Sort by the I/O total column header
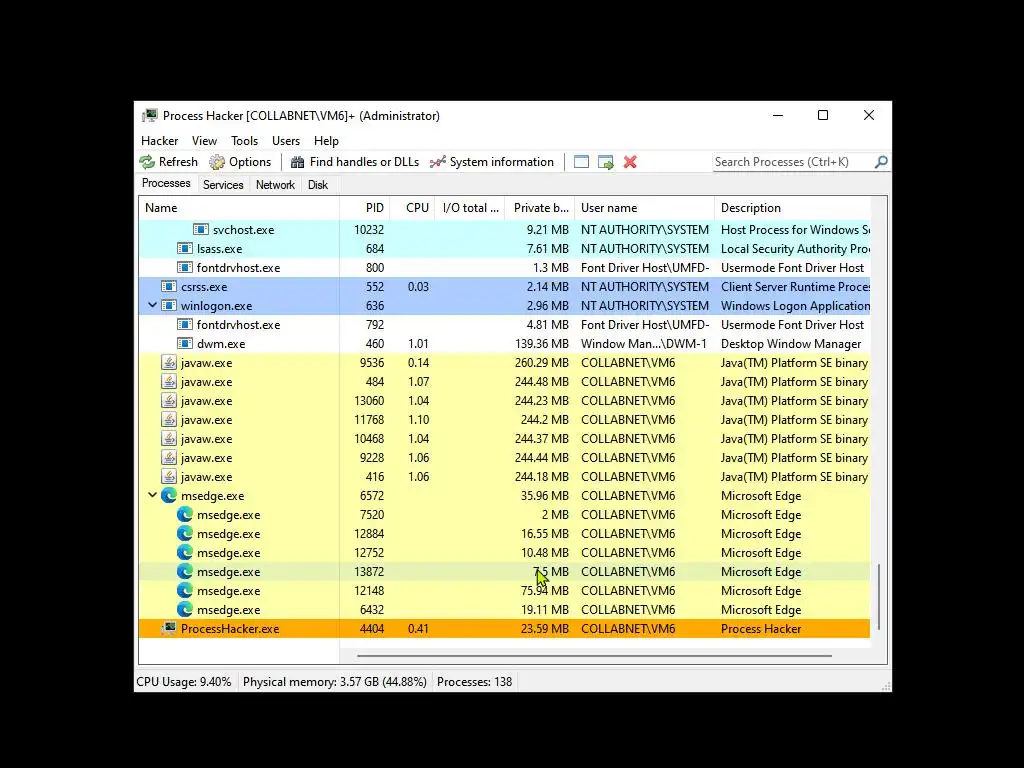 pos(470,208)
